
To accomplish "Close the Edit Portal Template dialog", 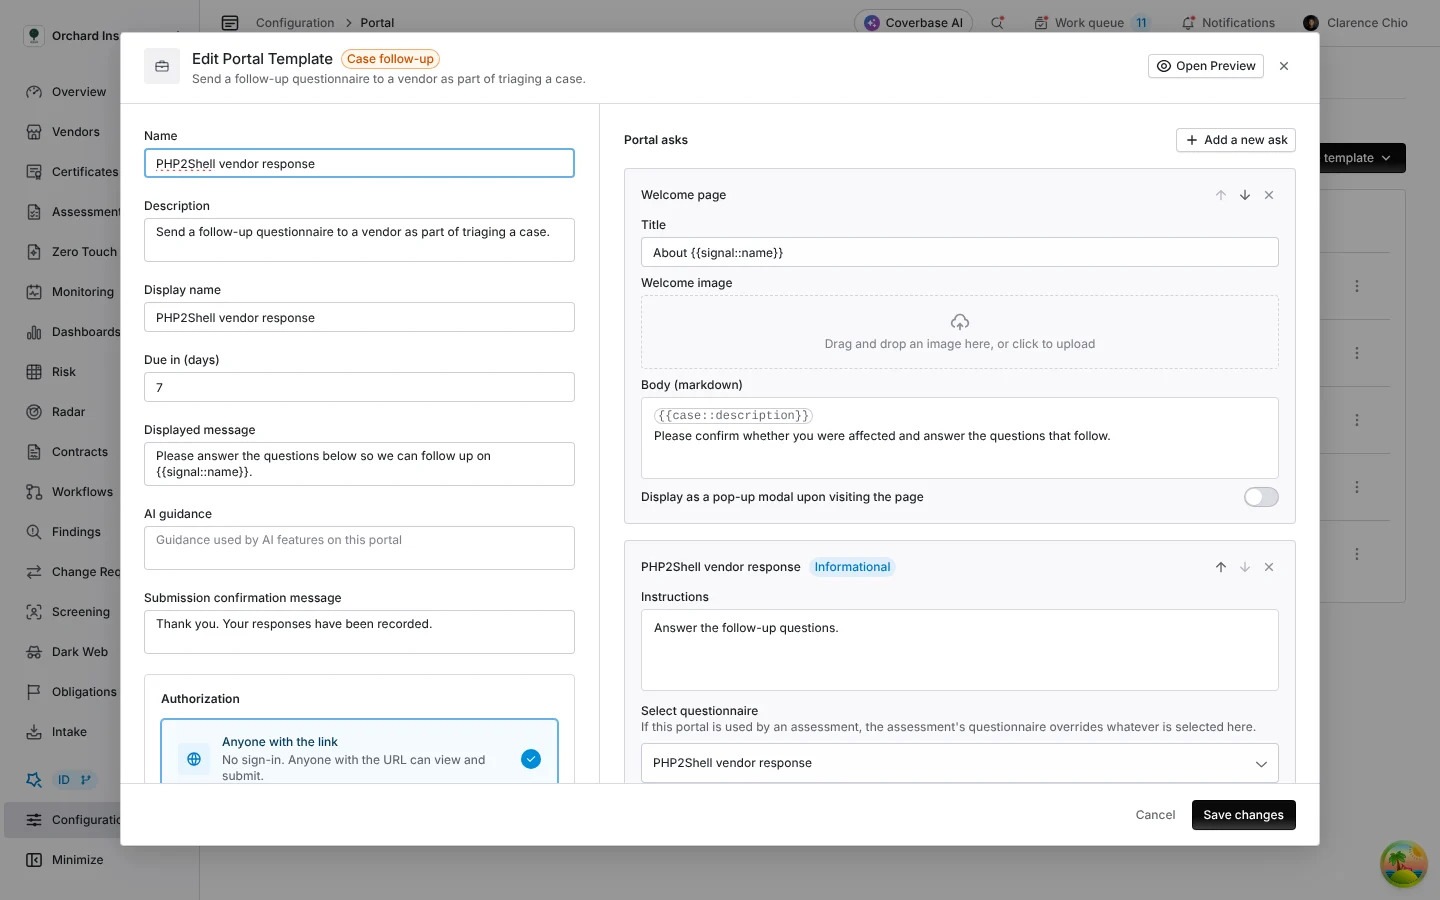I will point(1284,66).
